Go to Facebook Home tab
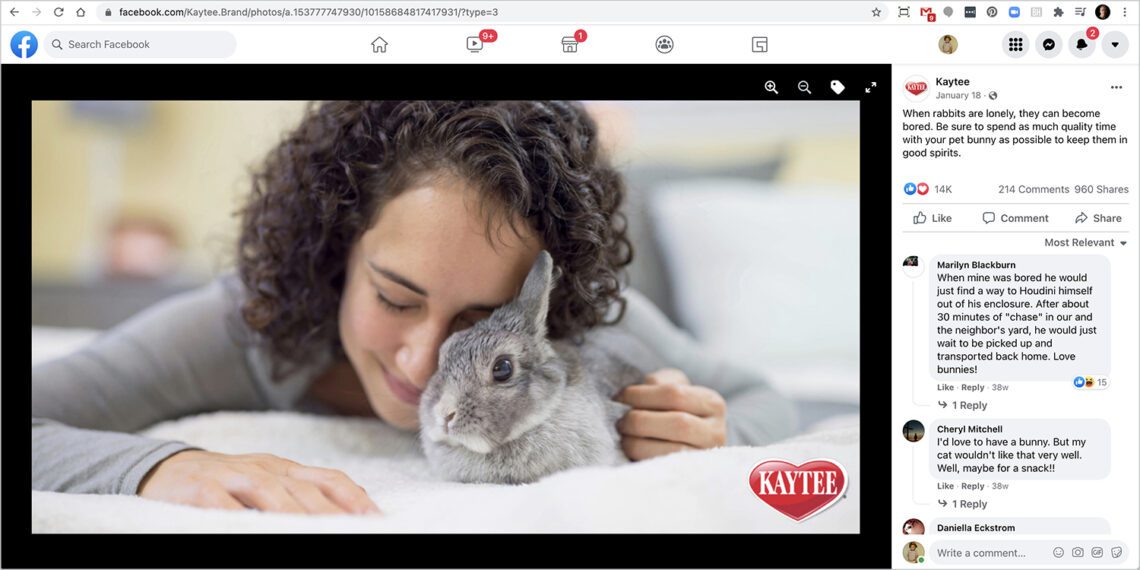The height and width of the screenshot is (570, 1140). coord(380,44)
